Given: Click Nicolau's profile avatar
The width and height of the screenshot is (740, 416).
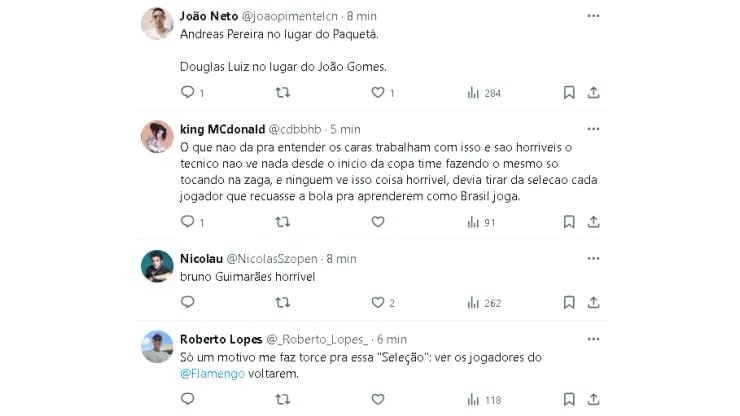Looking at the screenshot, I should tap(157, 265).
